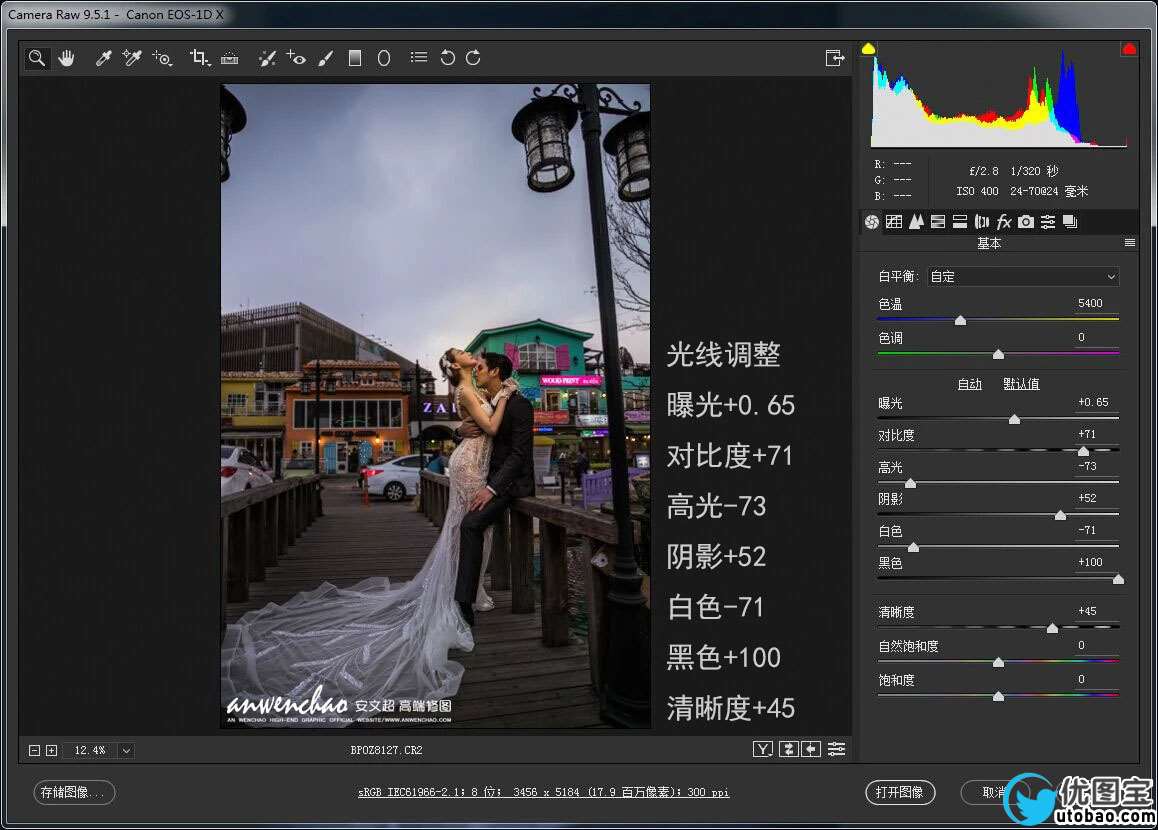
Task: Click the 自然饱和度 vibrance slider handle
Action: [x=998, y=662]
